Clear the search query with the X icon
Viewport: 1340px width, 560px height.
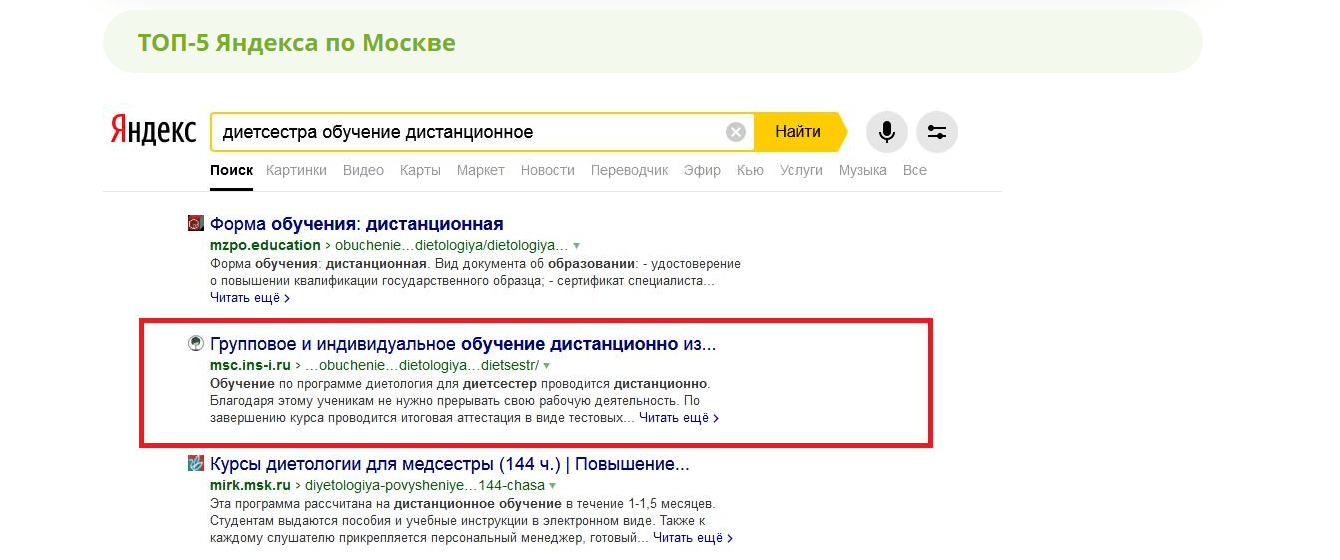point(736,132)
